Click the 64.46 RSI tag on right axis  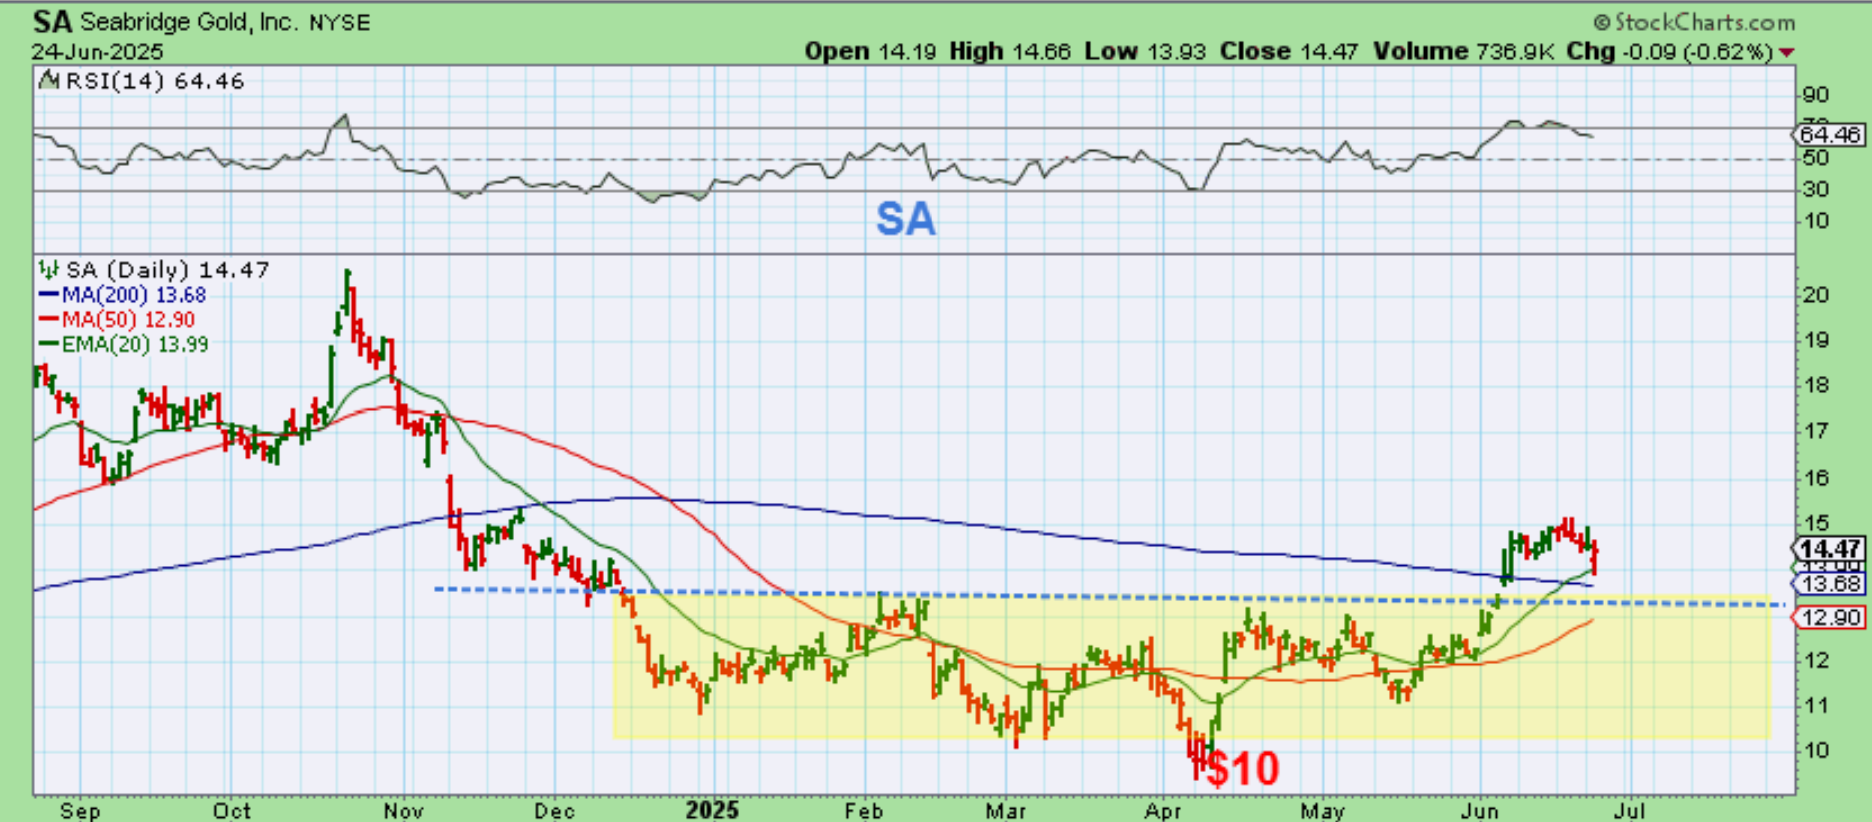point(1829,134)
